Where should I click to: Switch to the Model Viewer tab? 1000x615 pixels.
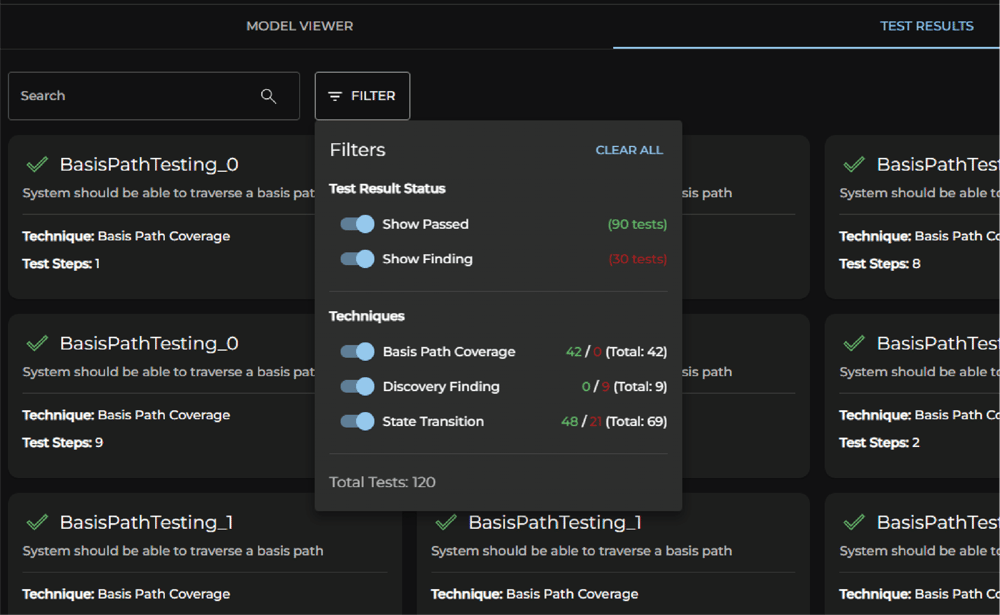coord(300,26)
